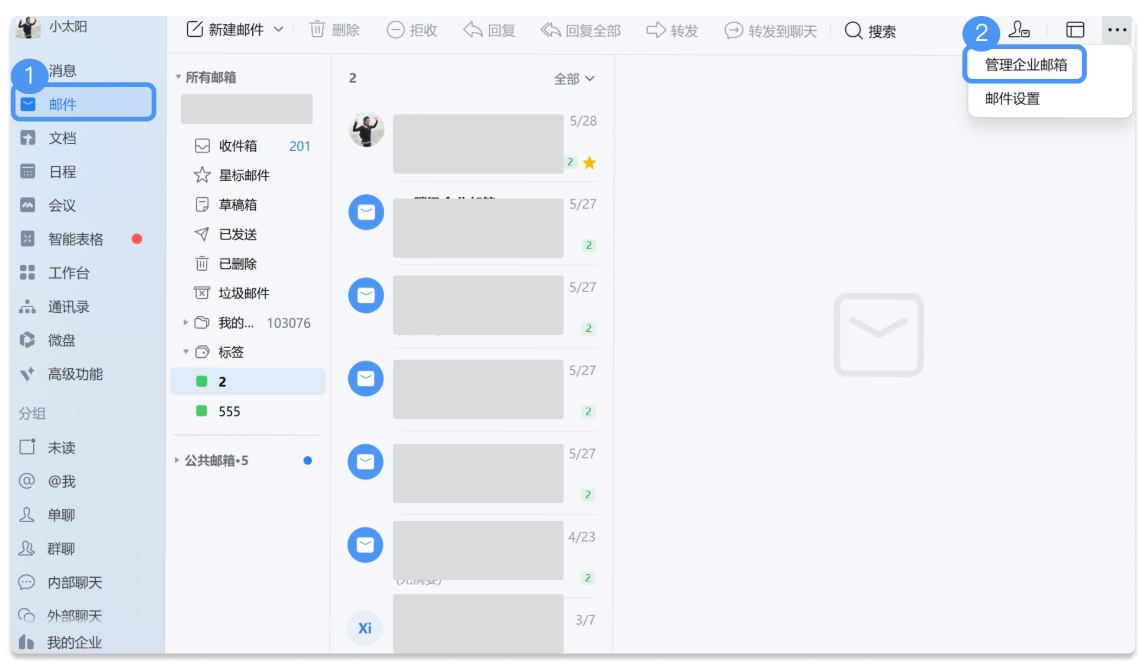
Task: Open the 垃圾邮件 spam folder
Action: pyautogui.click(x=249, y=293)
